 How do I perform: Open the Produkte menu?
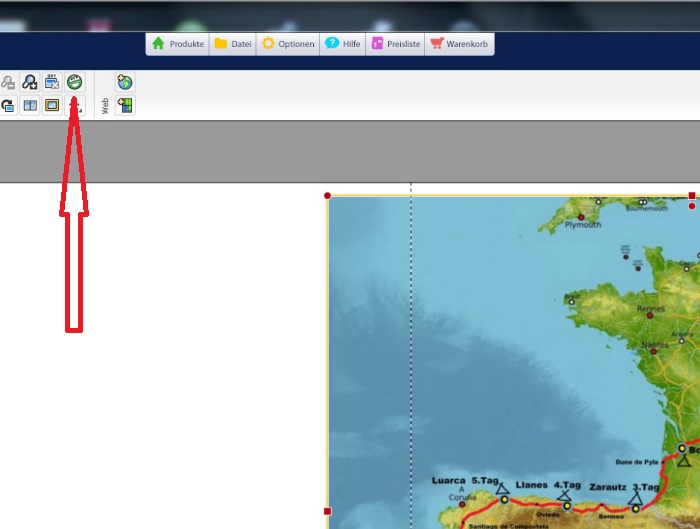pos(178,44)
